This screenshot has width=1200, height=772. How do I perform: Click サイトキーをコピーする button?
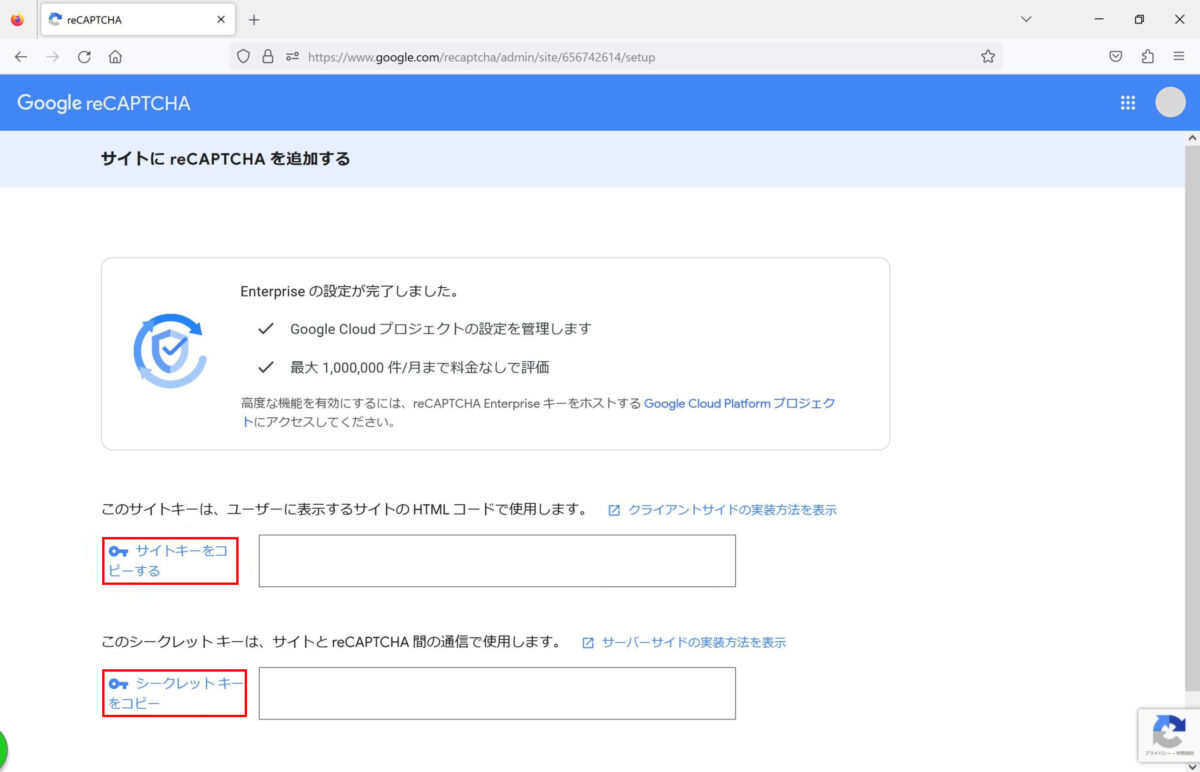[x=170, y=560]
